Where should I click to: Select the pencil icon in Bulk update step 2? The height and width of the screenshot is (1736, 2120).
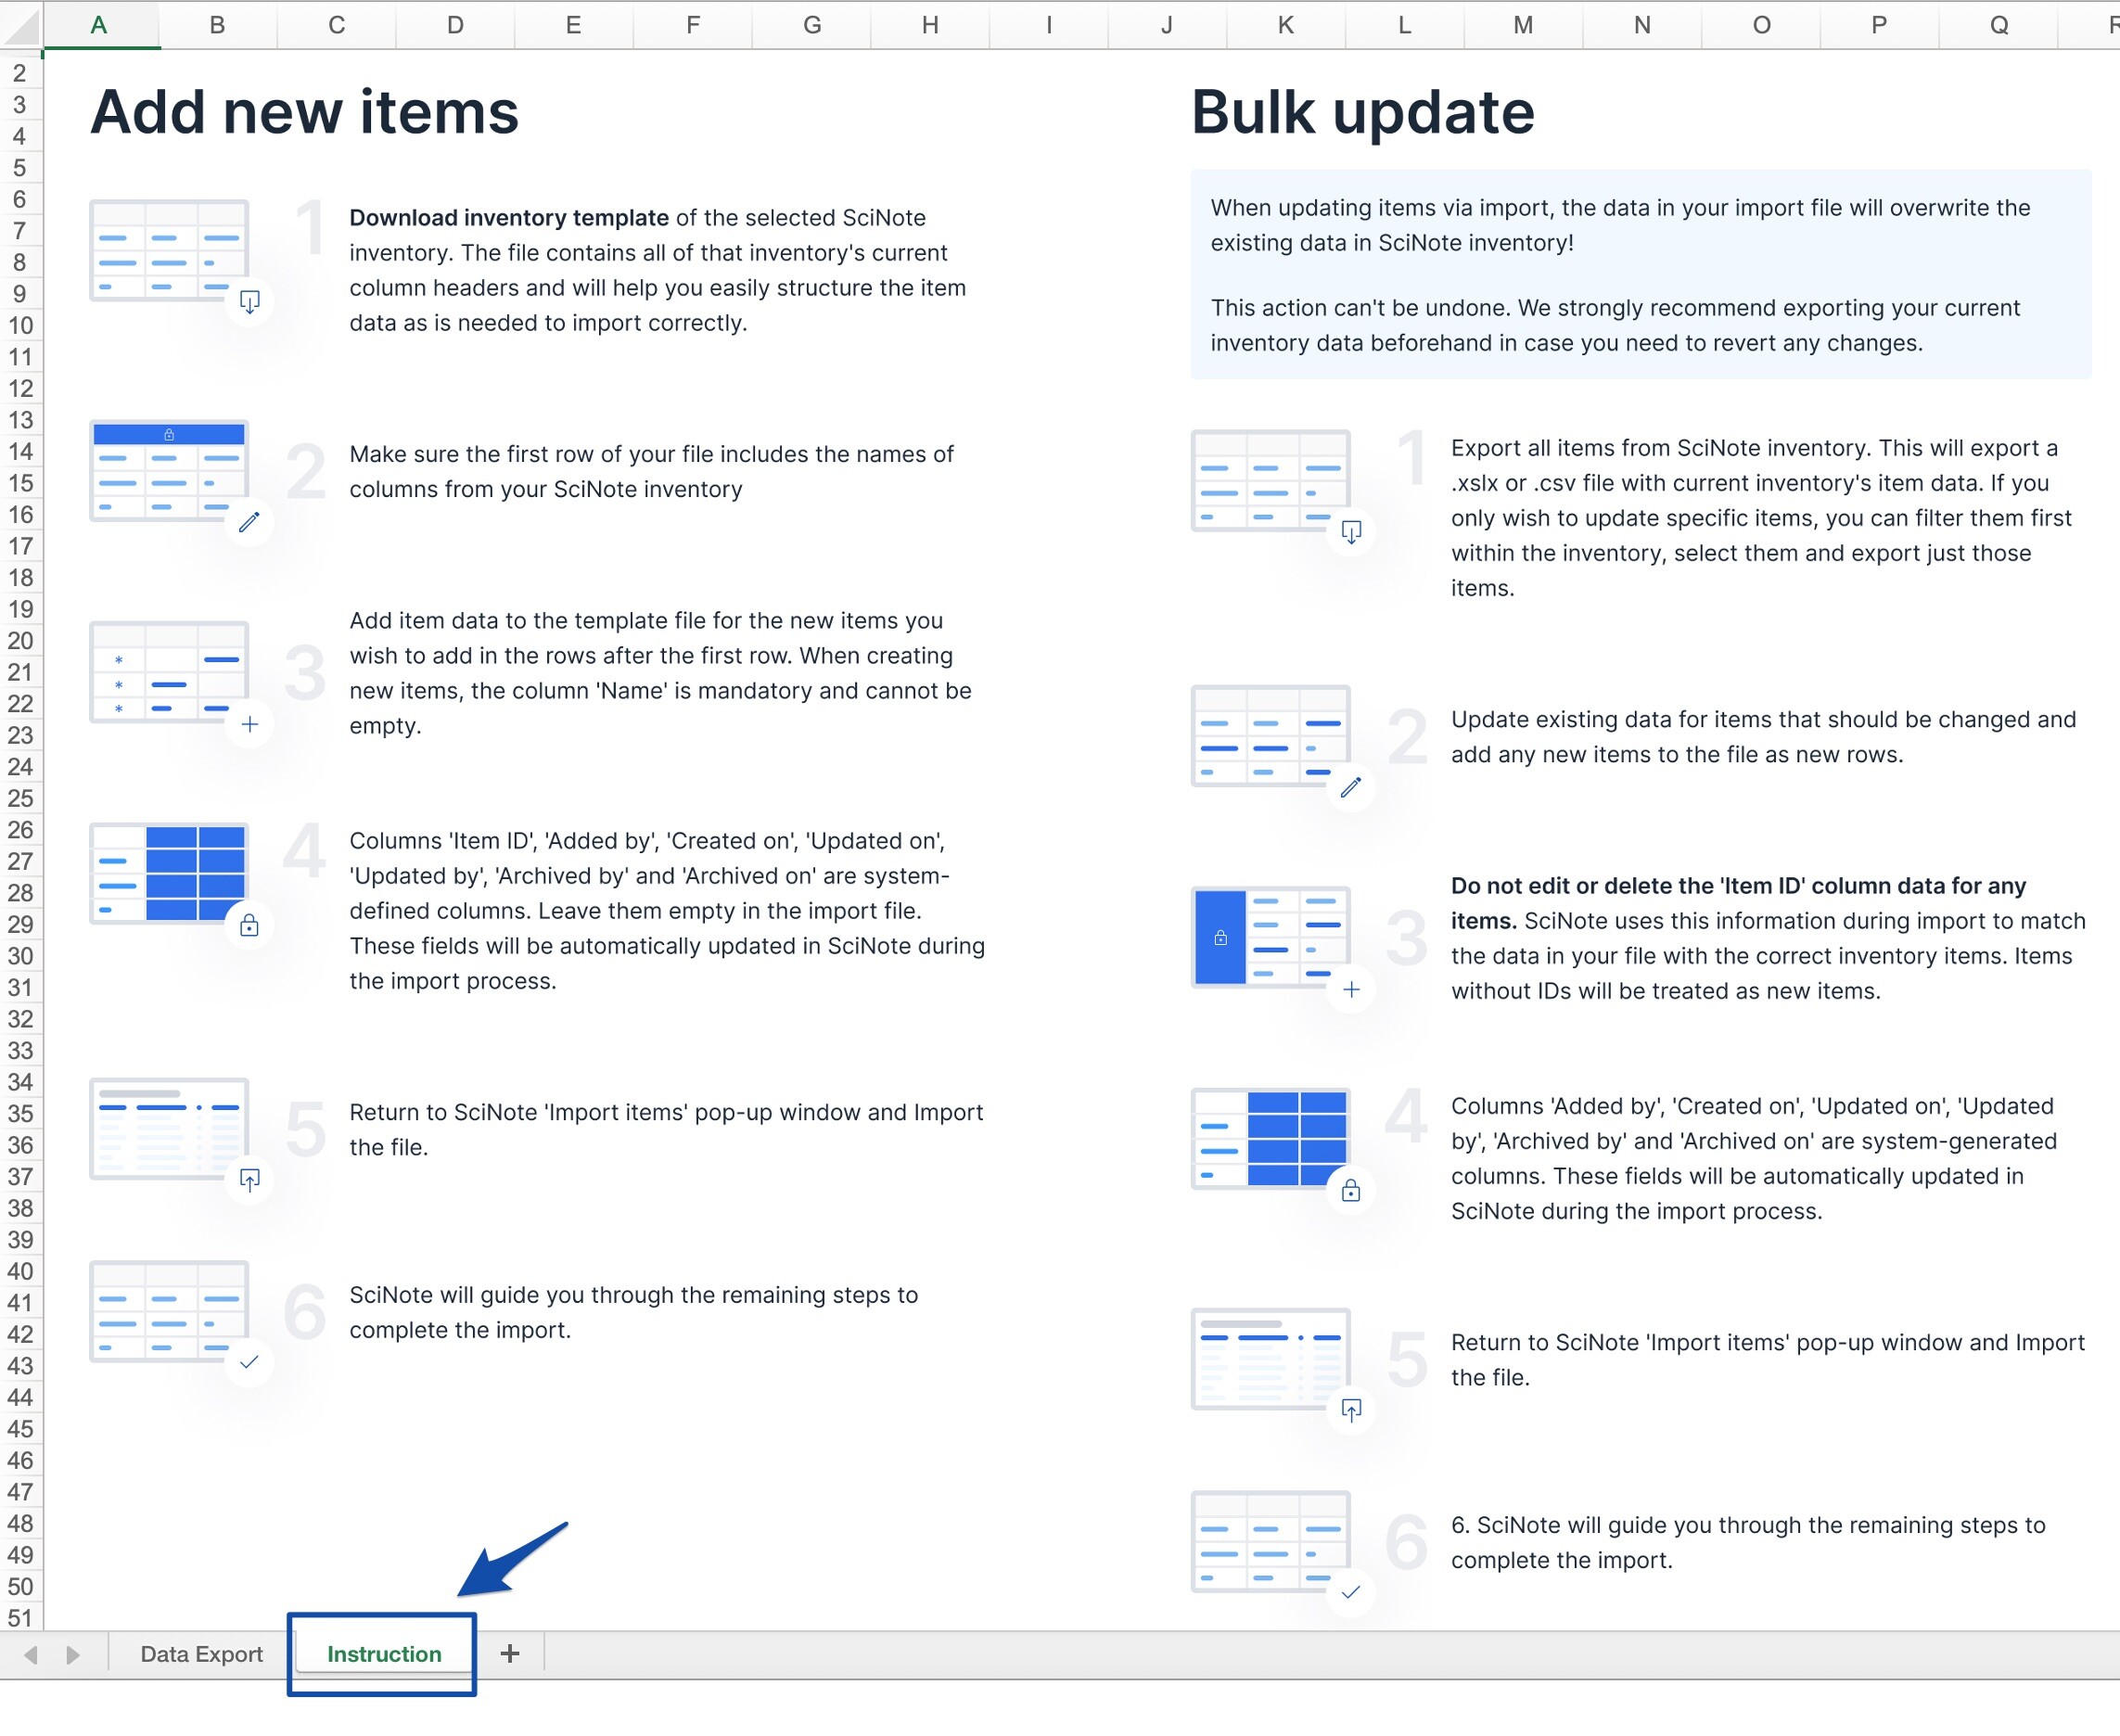tap(1352, 789)
